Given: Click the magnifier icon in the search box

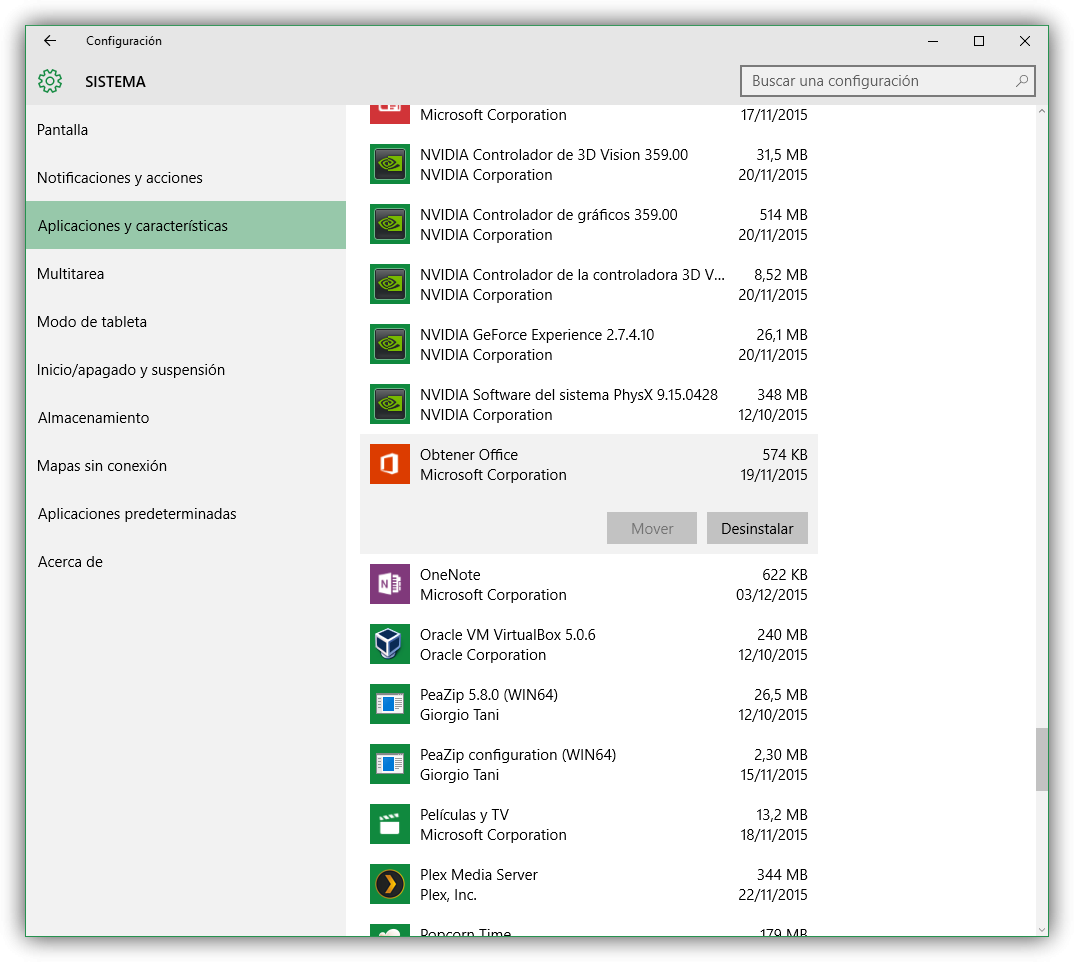Looking at the screenshot, I should click(1021, 81).
